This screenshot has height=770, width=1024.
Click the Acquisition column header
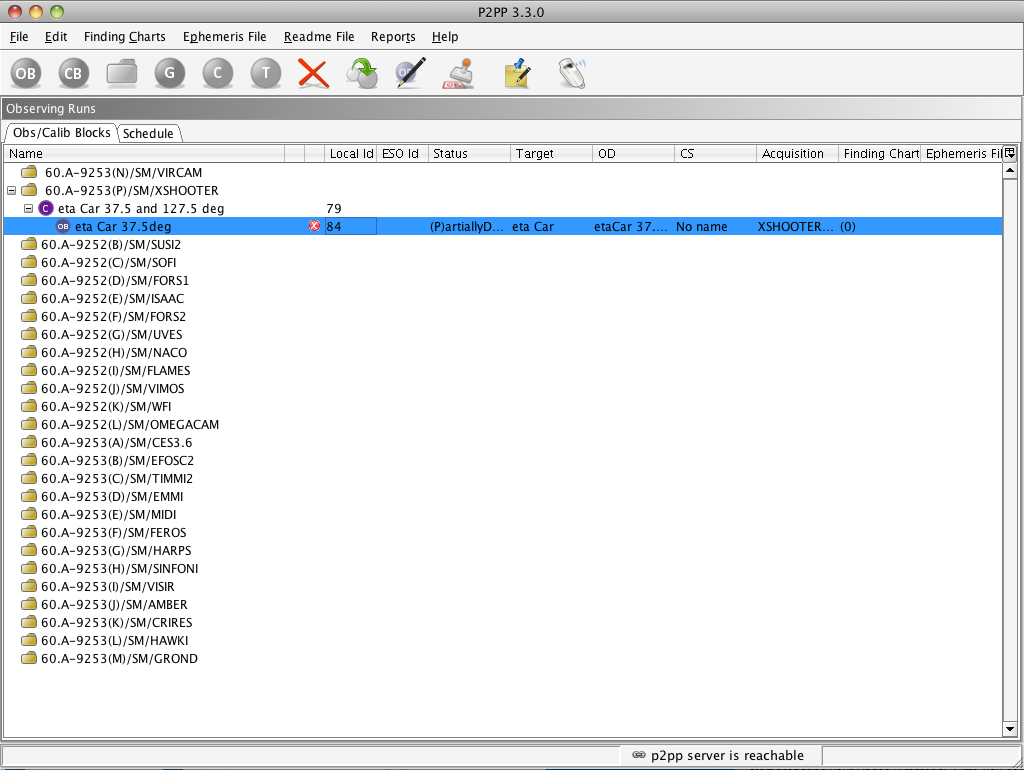797,153
